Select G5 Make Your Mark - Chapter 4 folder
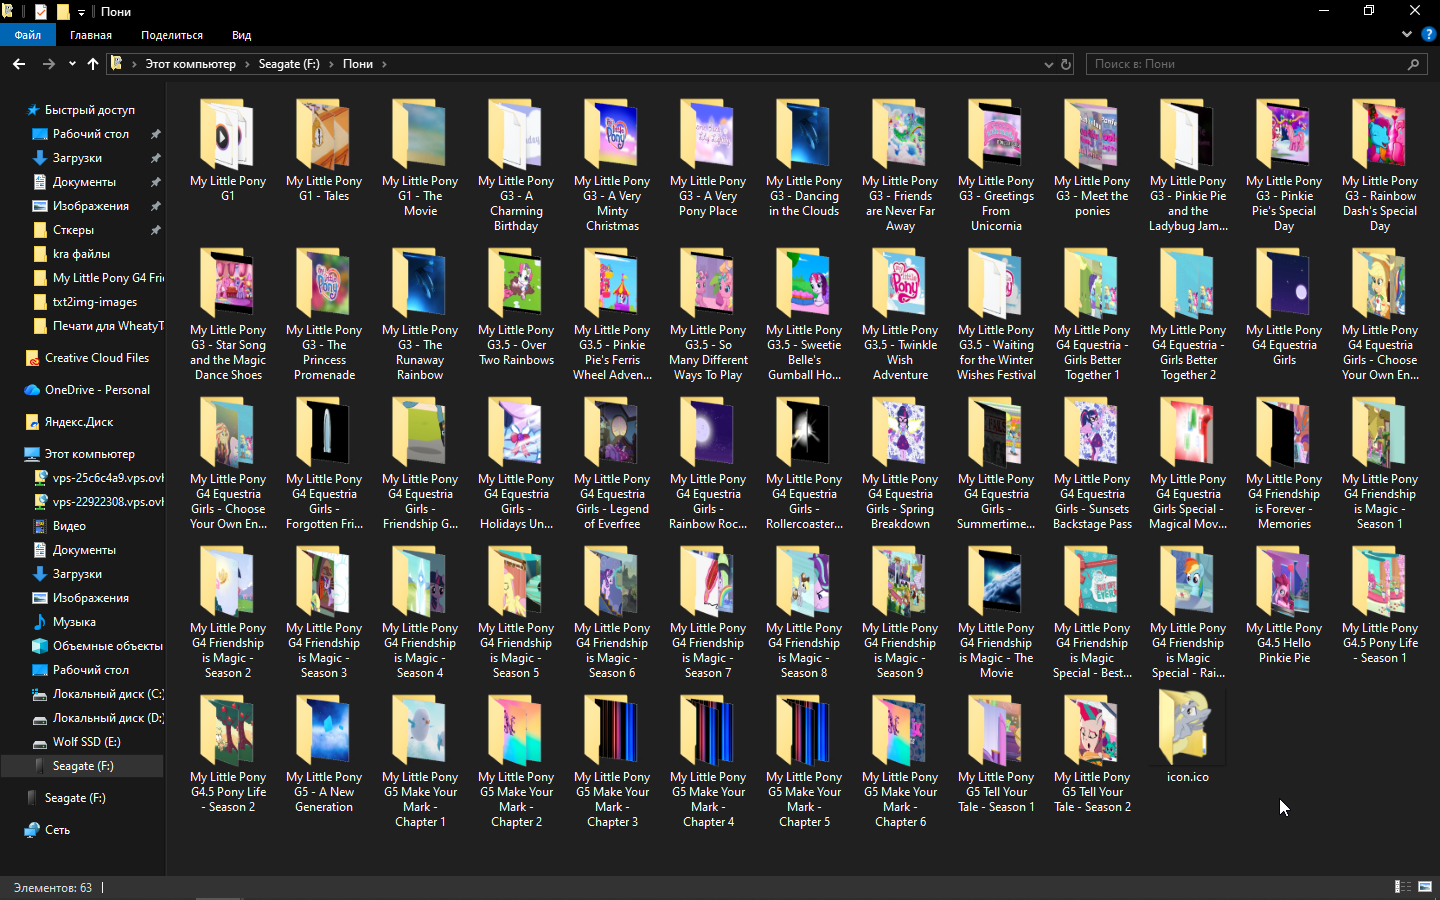 (x=708, y=761)
